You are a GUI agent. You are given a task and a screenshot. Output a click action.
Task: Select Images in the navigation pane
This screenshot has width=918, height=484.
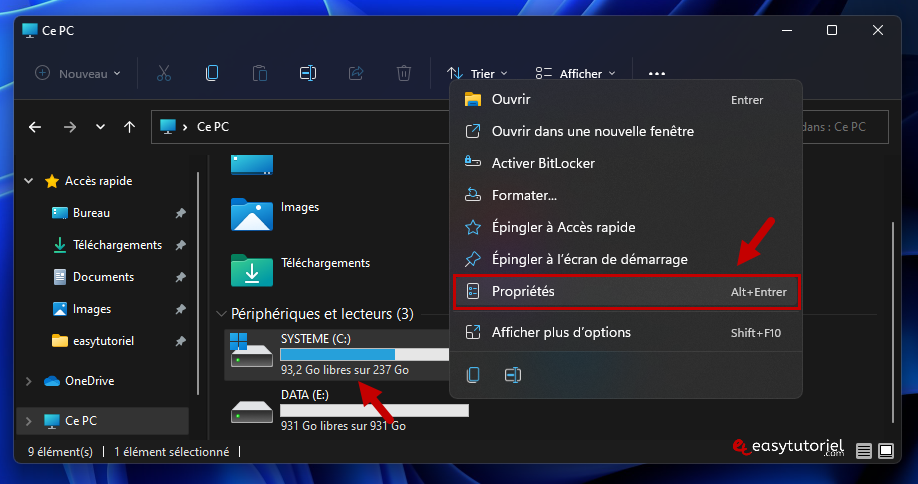click(92, 309)
